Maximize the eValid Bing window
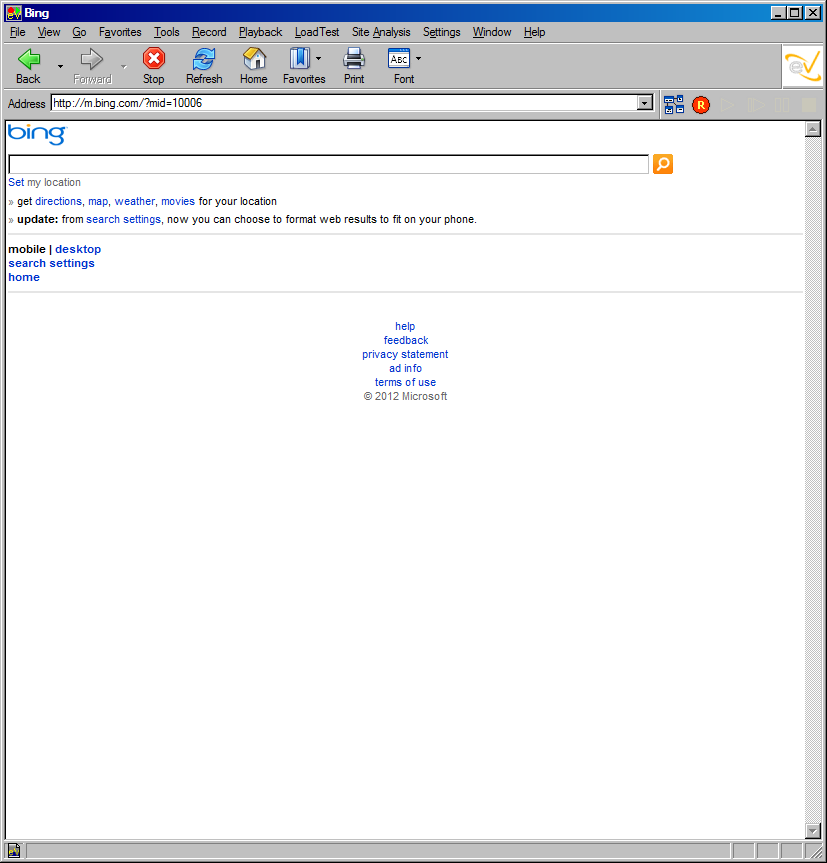This screenshot has width=827, height=863. click(795, 13)
